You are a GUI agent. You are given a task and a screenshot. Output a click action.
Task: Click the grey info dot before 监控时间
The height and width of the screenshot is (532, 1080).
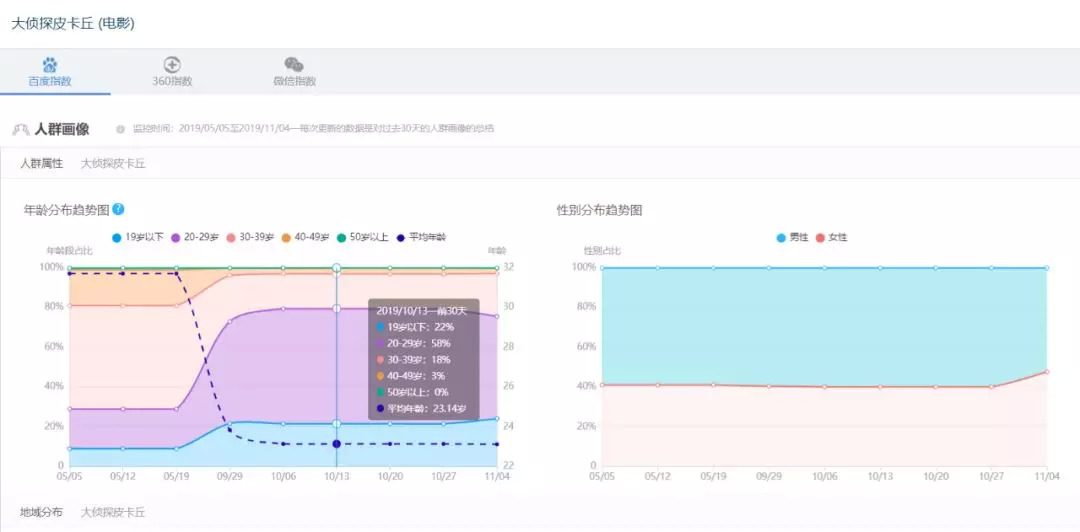tap(120, 129)
